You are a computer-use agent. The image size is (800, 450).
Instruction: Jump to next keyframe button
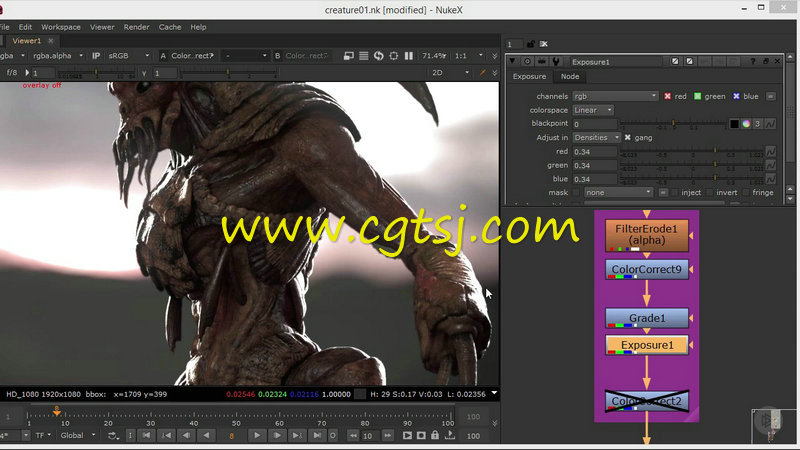point(297,436)
